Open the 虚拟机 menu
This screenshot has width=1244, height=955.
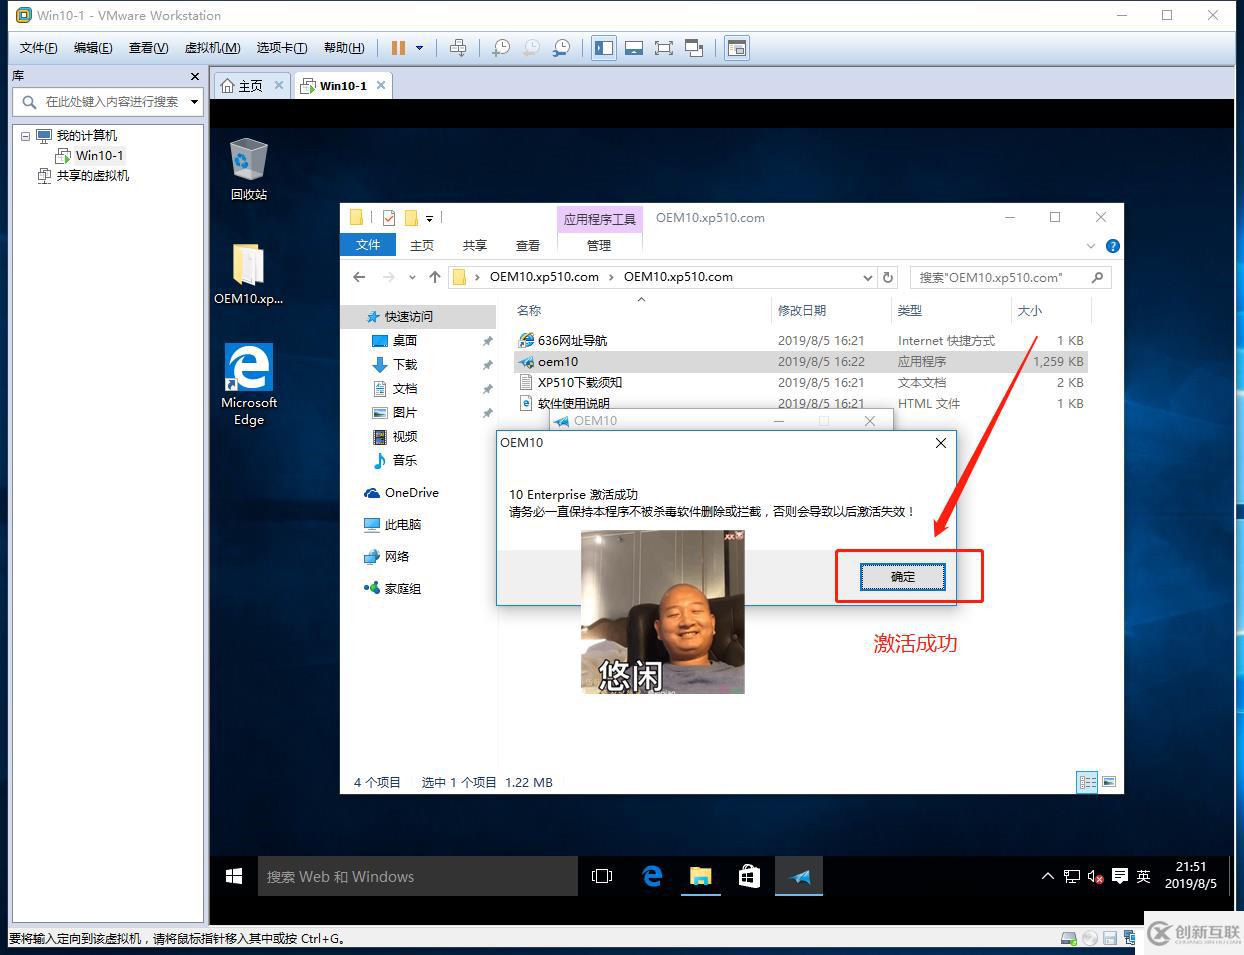coord(211,47)
